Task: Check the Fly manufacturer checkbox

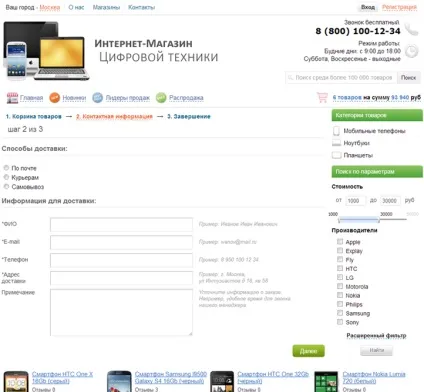Action: [x=340, y=259]
